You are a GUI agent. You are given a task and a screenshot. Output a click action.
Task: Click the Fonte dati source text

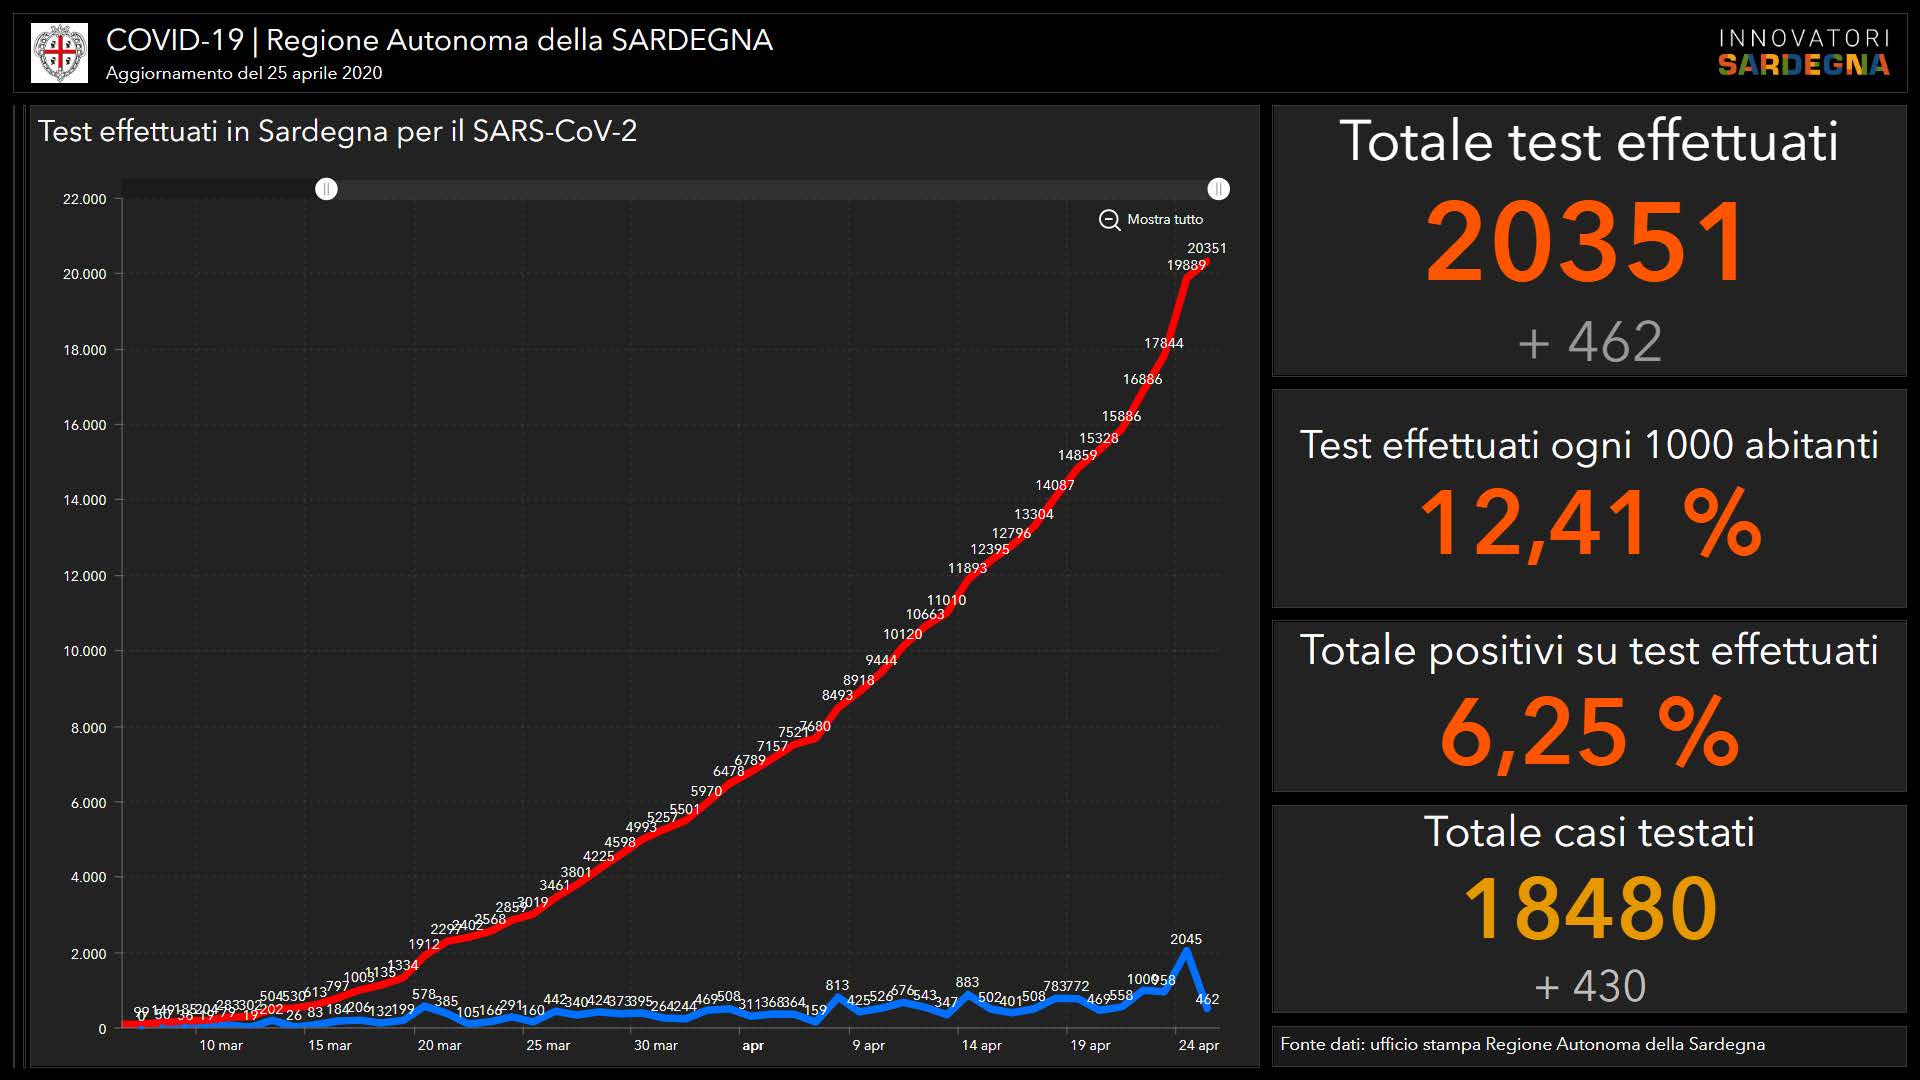pos(1522,1044)
